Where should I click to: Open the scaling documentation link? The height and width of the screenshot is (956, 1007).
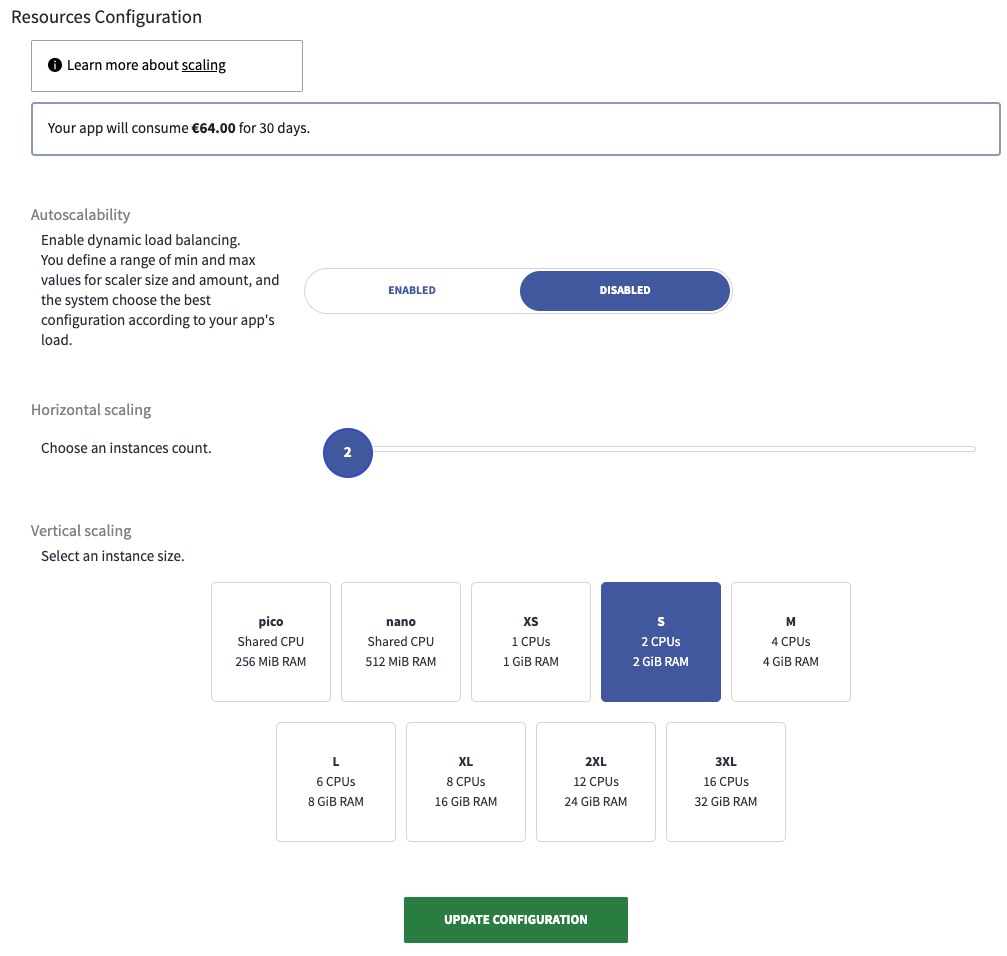(204, 65)
